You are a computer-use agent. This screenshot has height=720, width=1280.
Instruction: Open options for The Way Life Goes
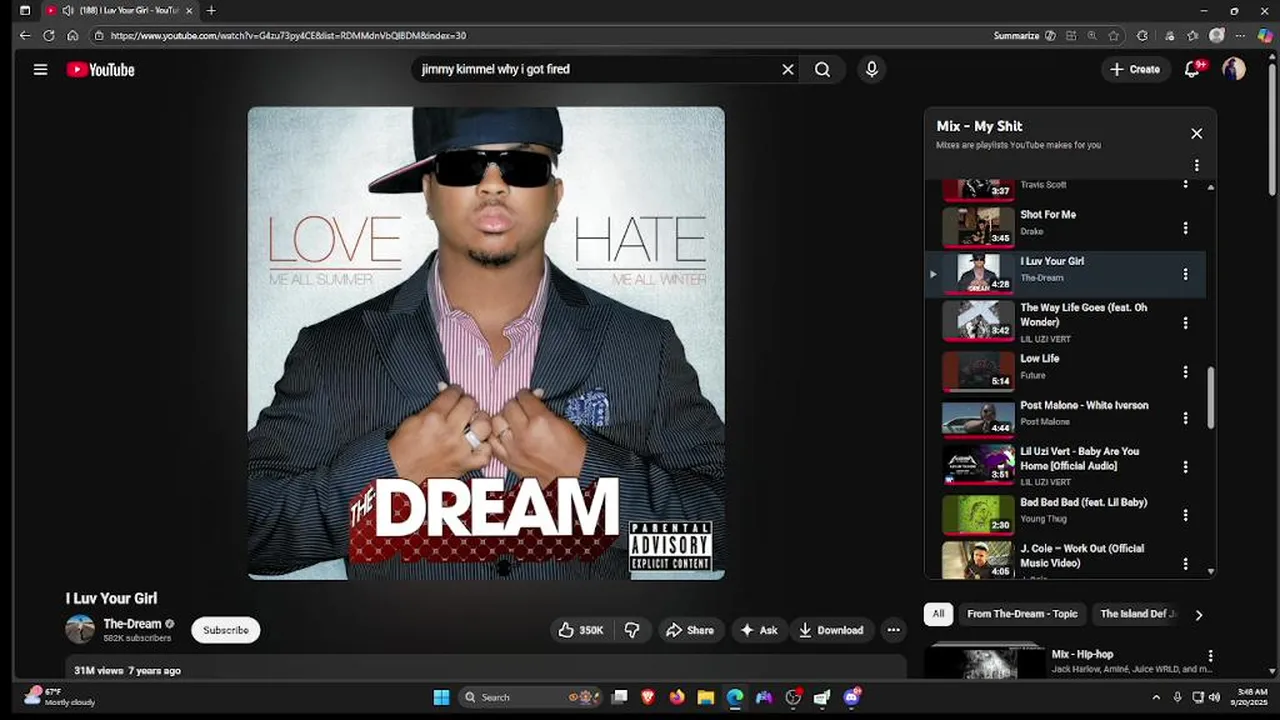pos(1185,323)
